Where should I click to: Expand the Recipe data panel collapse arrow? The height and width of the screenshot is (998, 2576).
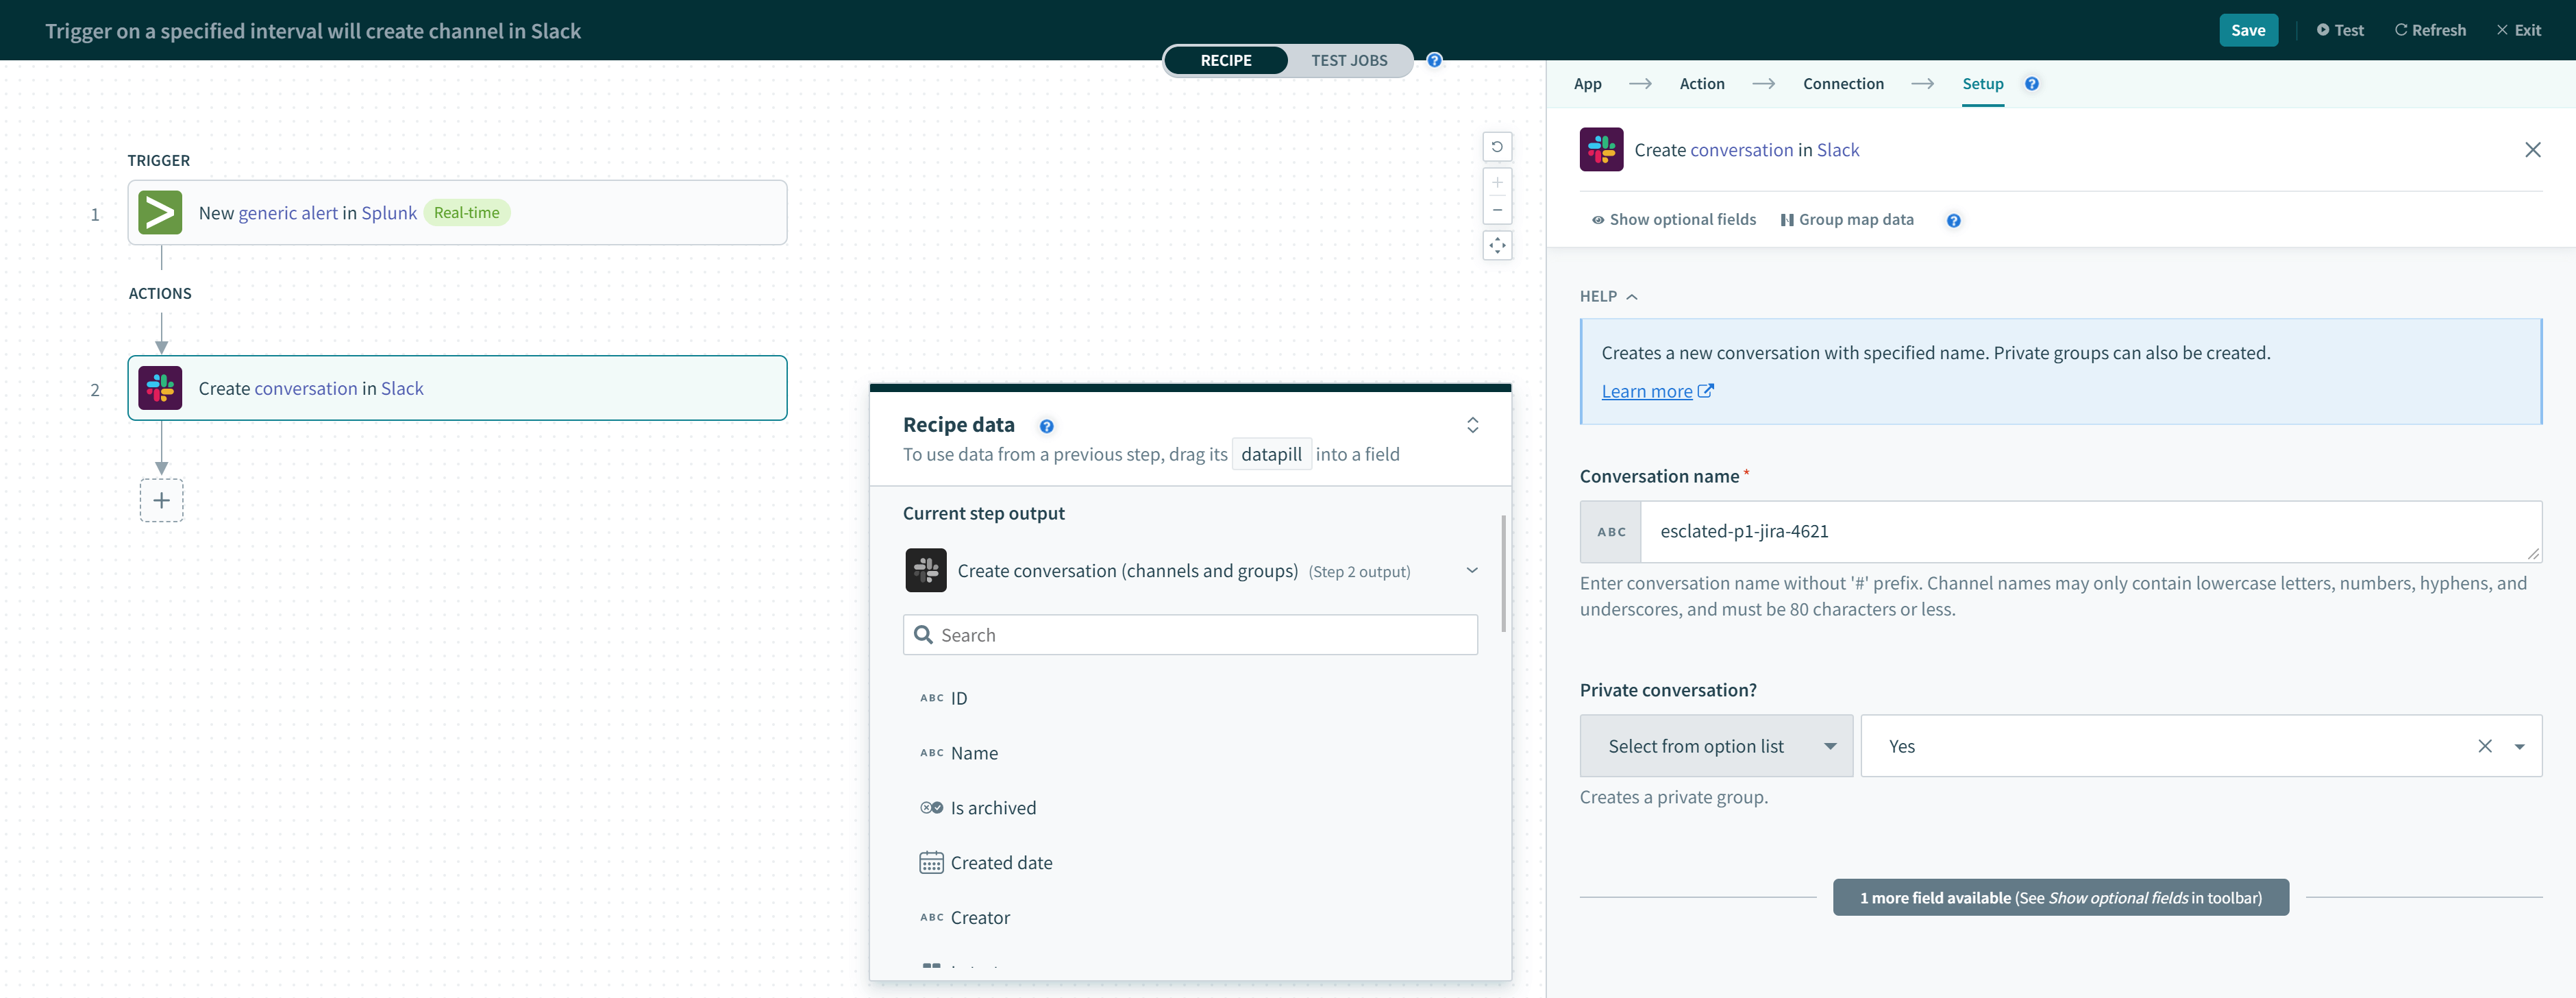point(1474,426)
